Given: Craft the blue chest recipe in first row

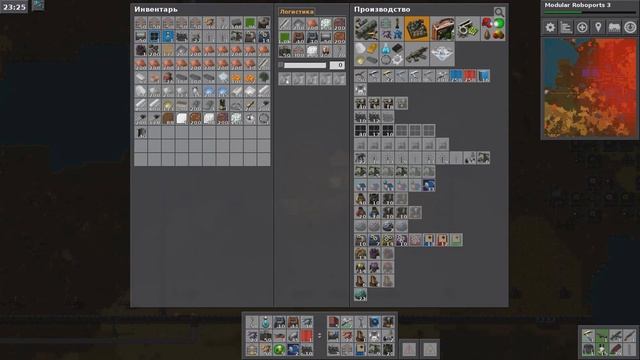Looking at the screenshot, I should point(456,76).
